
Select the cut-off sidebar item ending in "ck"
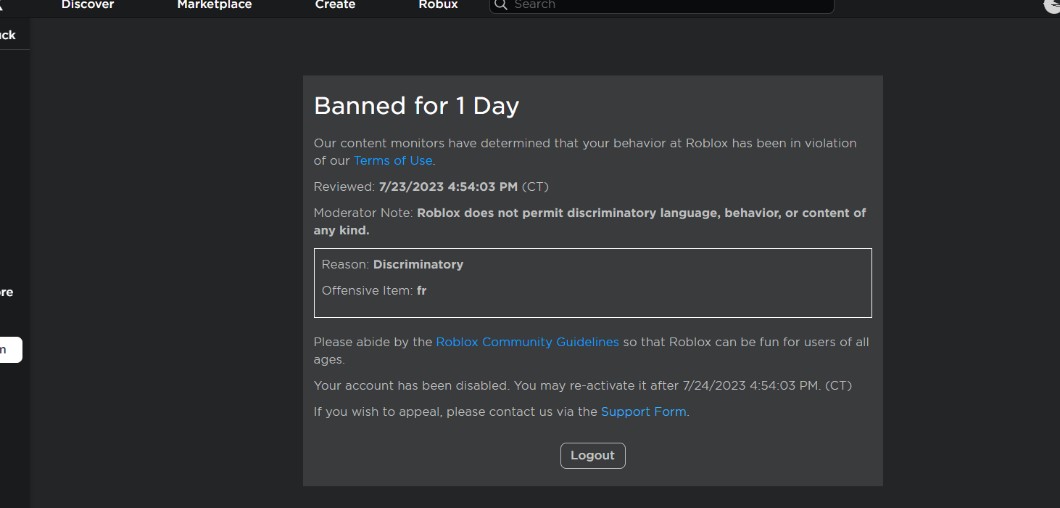(8, 36)
